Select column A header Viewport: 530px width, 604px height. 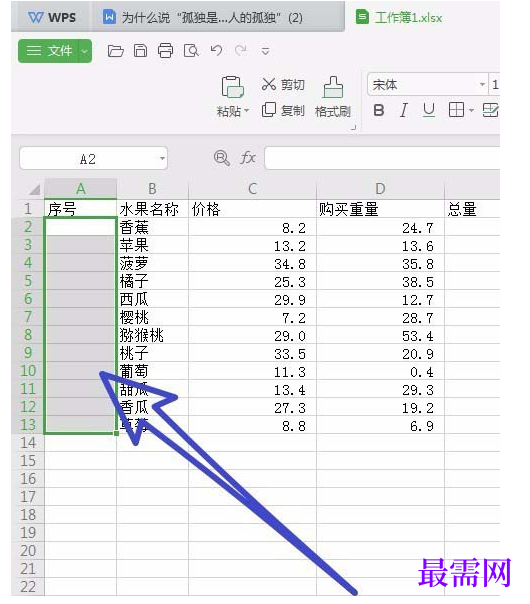coord(81,189)
